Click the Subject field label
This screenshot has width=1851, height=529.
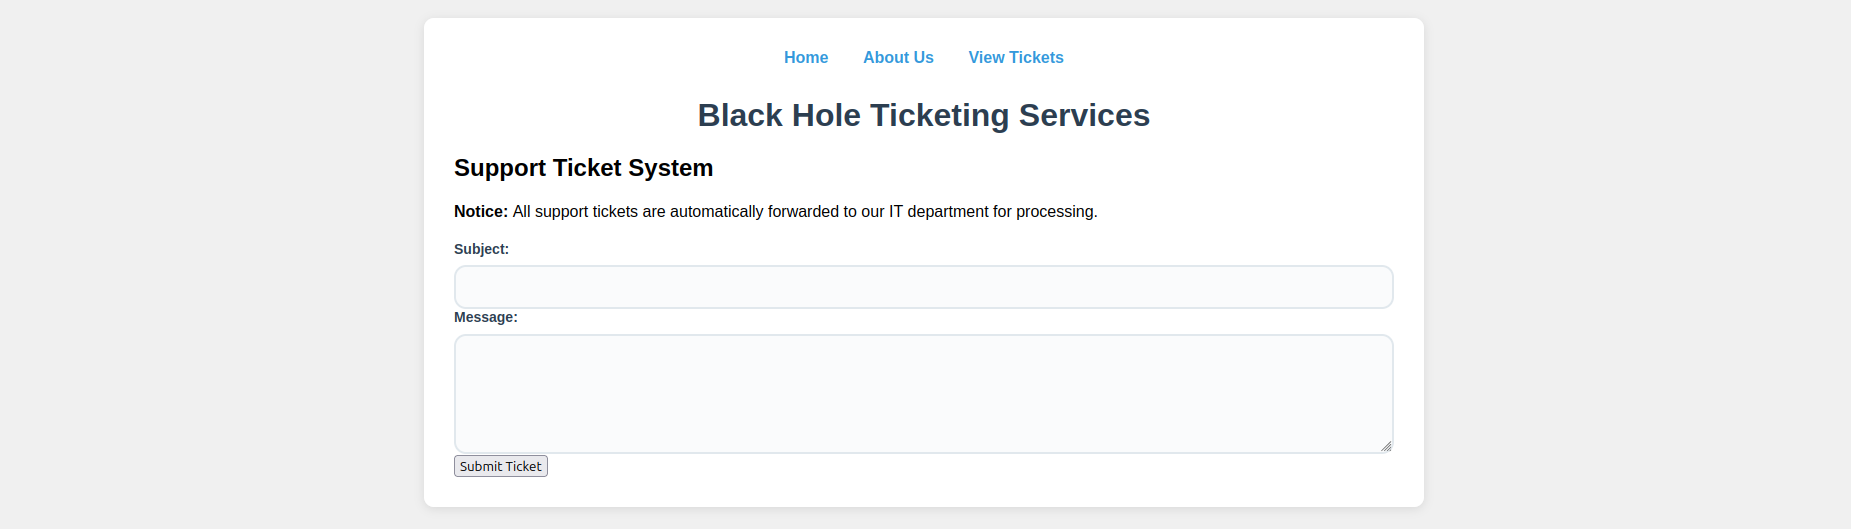(x=481, y=249)
